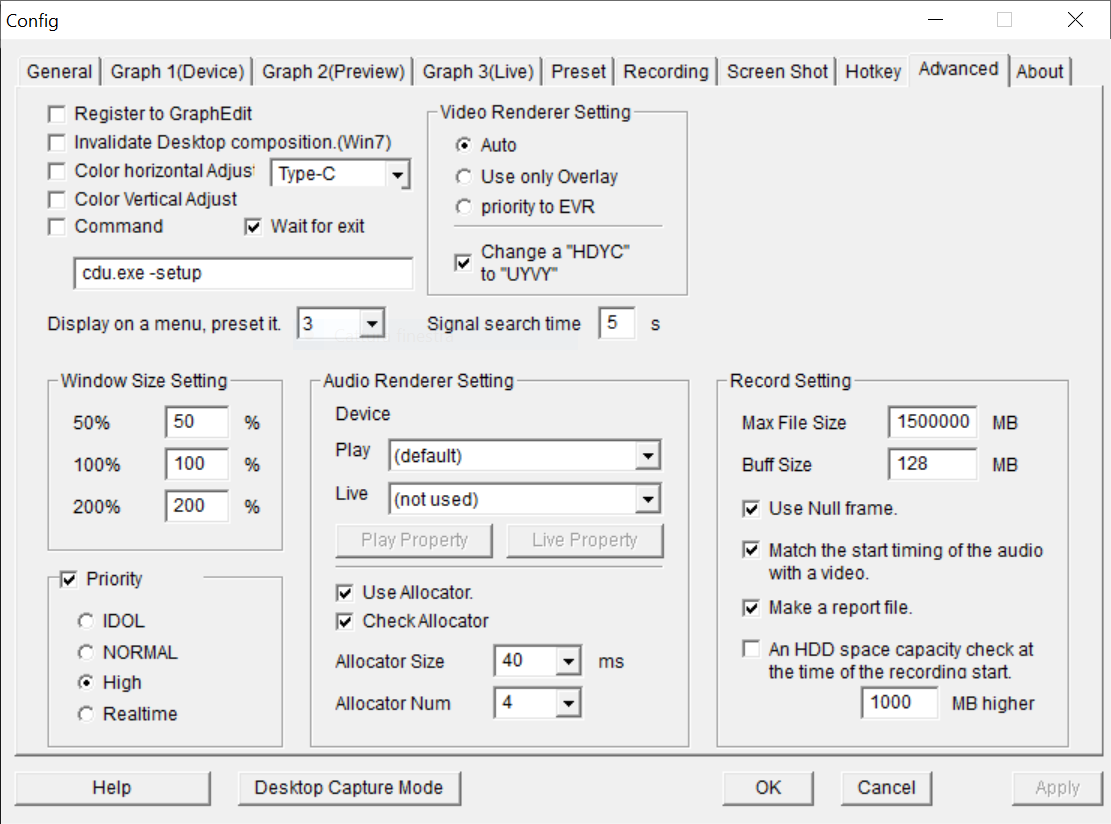Focus the command text field with cdu.exe
This screenshot has height=824, width=1111.
pyautogui.click(x=243, y=273)
